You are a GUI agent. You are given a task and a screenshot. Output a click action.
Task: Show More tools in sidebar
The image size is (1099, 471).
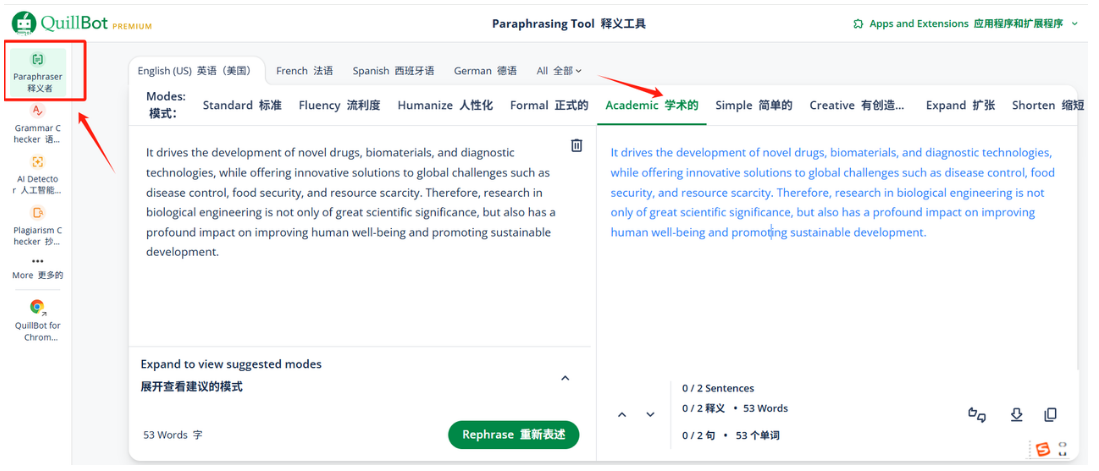click(38, 268)
